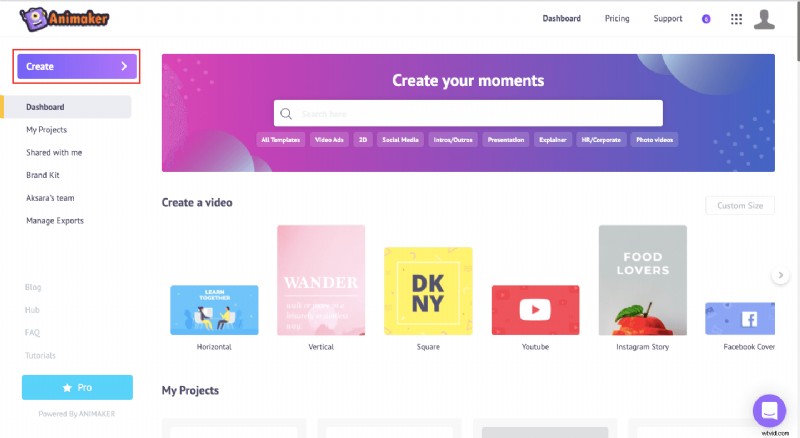The width and height of the screenshot is (800, 438).
Task: Show next video sizes with arrow
Action: (780, 275)
